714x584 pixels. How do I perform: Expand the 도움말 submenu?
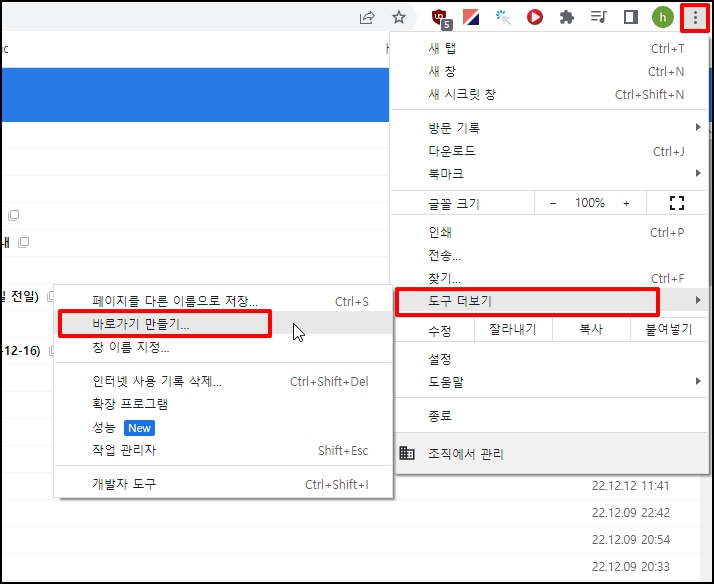coord(549,382)
